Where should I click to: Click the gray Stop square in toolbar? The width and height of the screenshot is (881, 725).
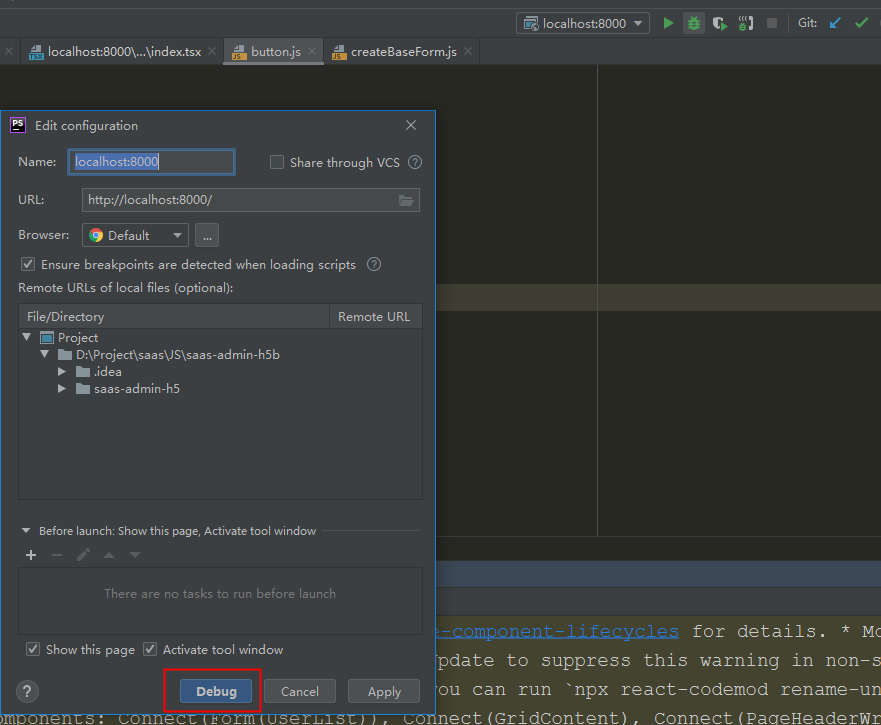pyautogui.click(x=772, y=23)
